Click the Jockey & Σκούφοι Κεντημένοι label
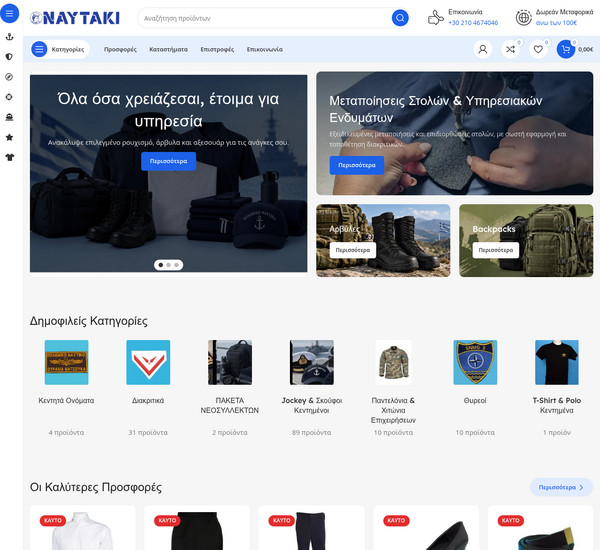 312,405
